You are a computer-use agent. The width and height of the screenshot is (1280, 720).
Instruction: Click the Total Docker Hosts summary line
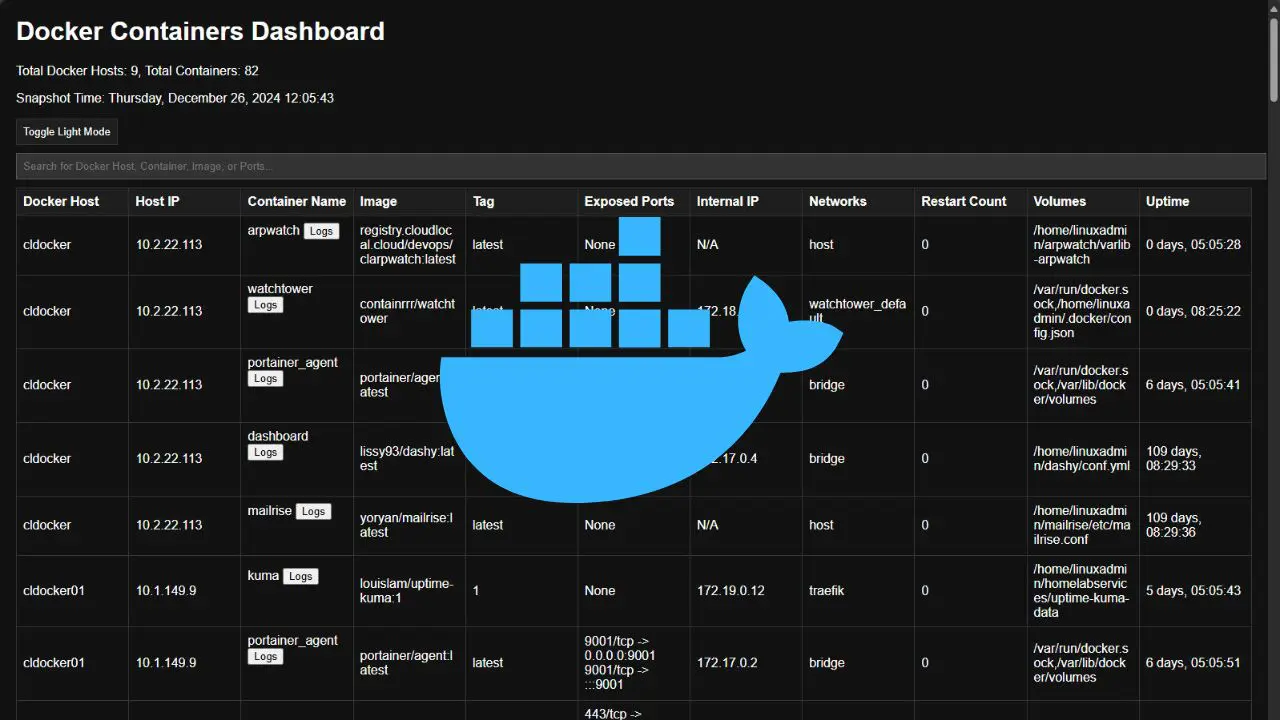tap(137, 71)
